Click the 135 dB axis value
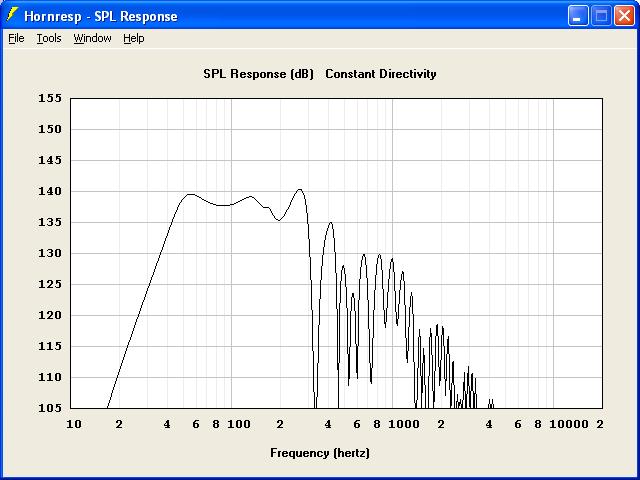The width and height of the screenshot is (640, 480). point(50,222)
